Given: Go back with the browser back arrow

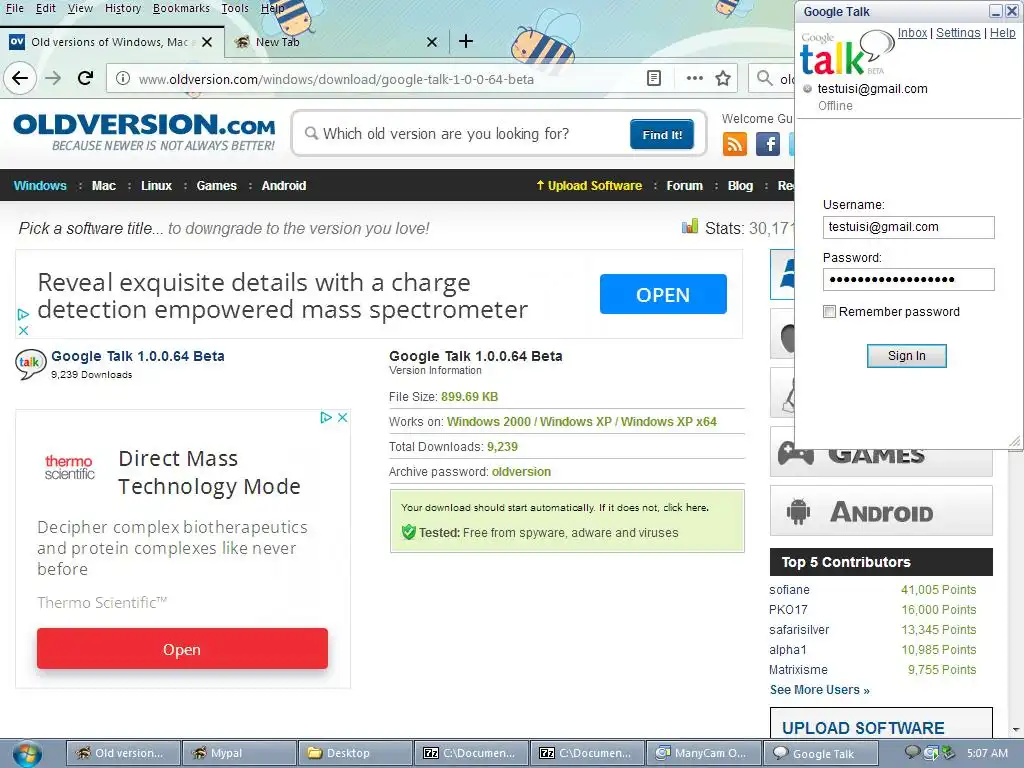Looking at the screenshot, I should (x=20, y=78).
